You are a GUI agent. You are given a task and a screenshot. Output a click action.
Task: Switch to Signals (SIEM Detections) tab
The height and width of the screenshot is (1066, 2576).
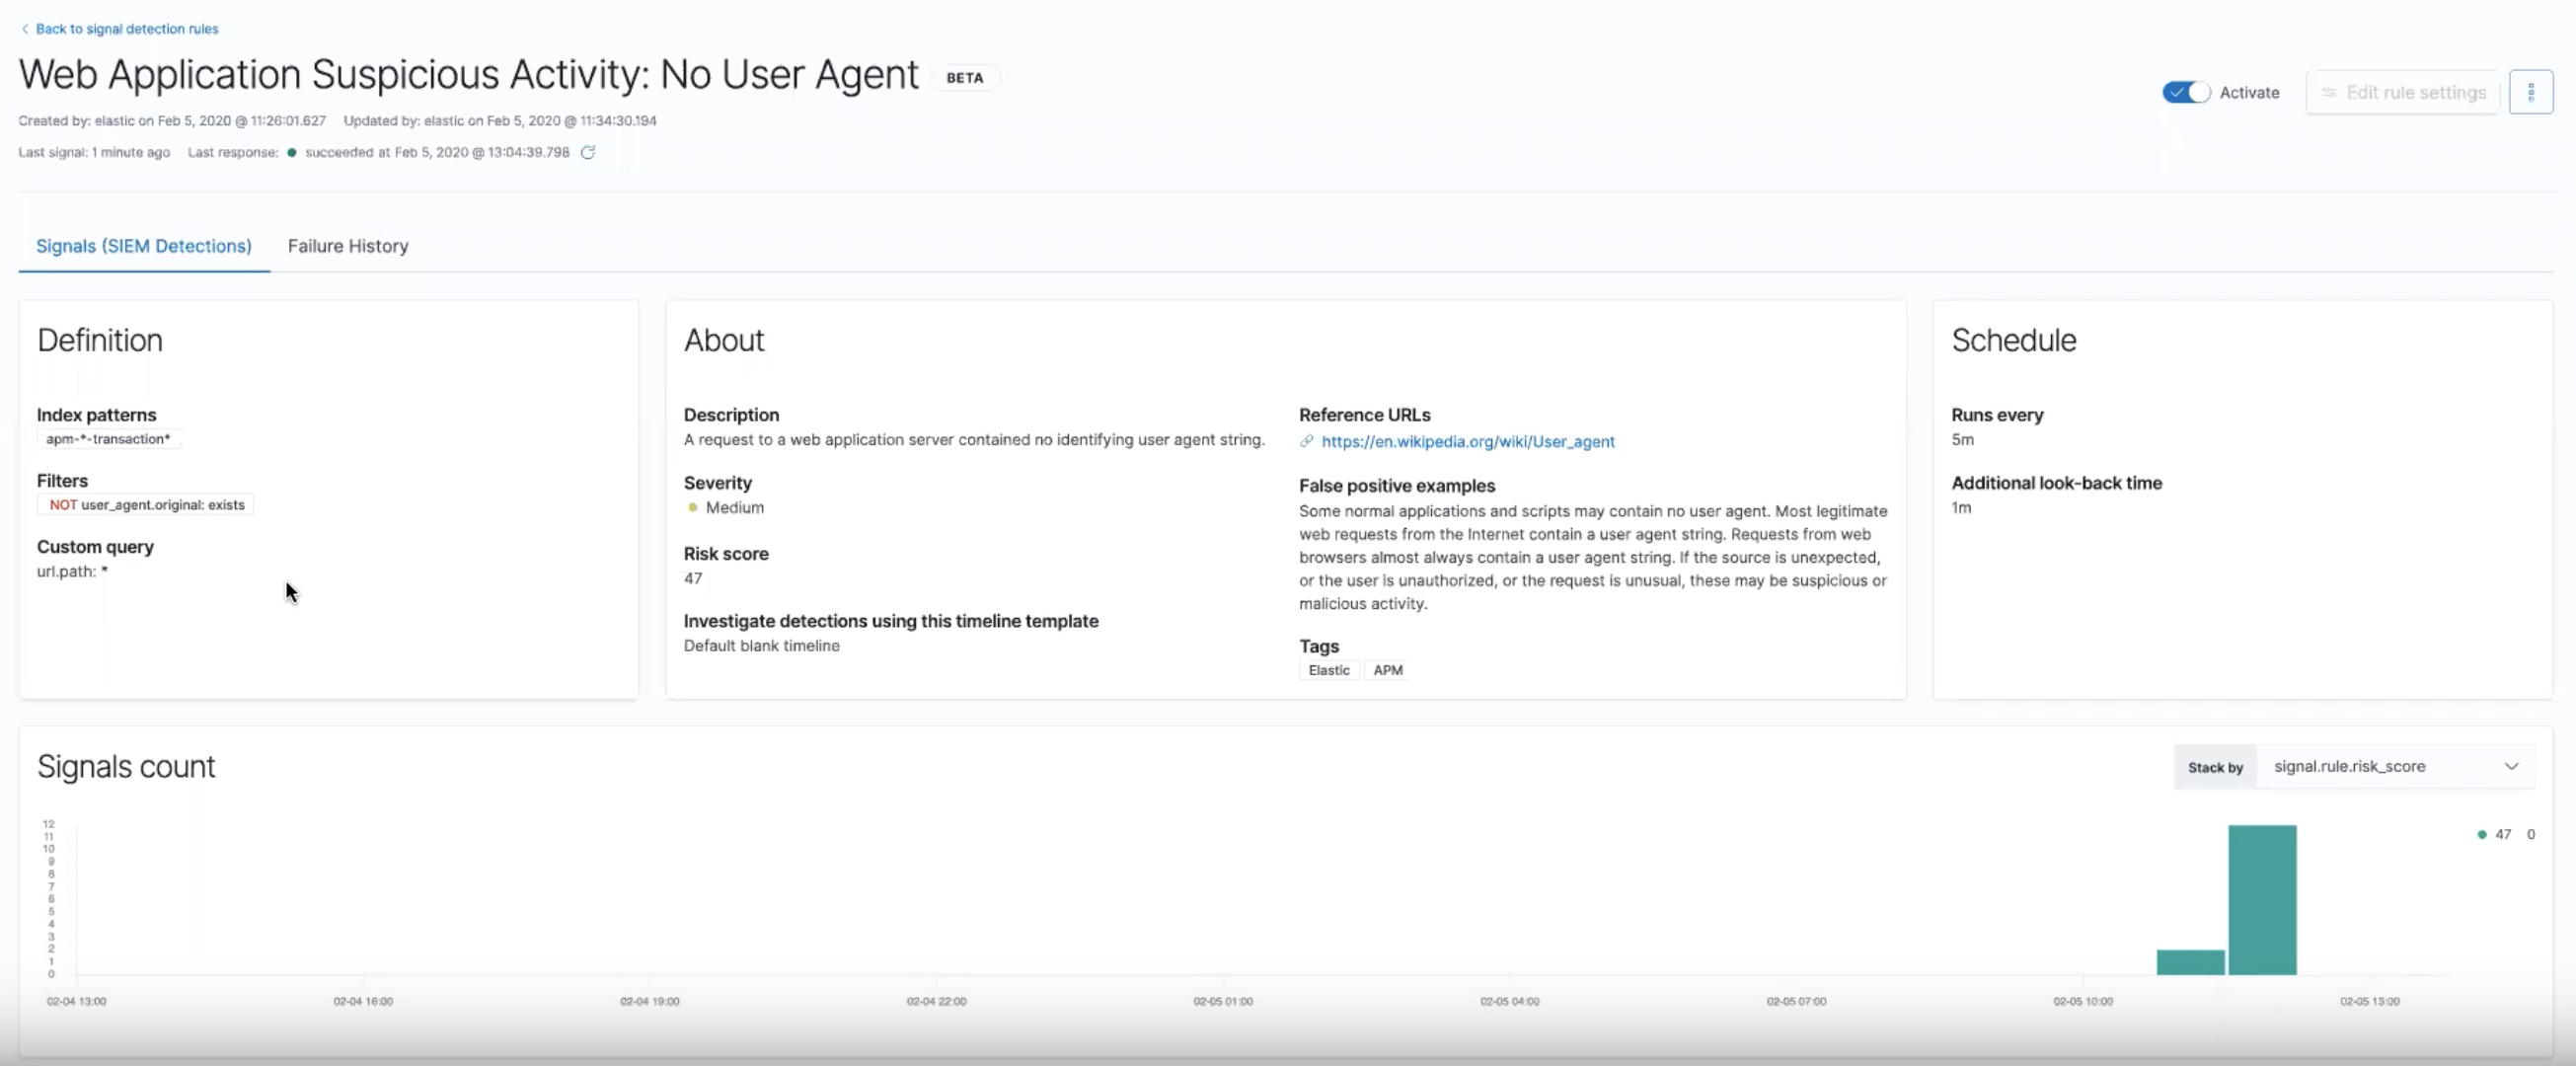tap(144, 246)
